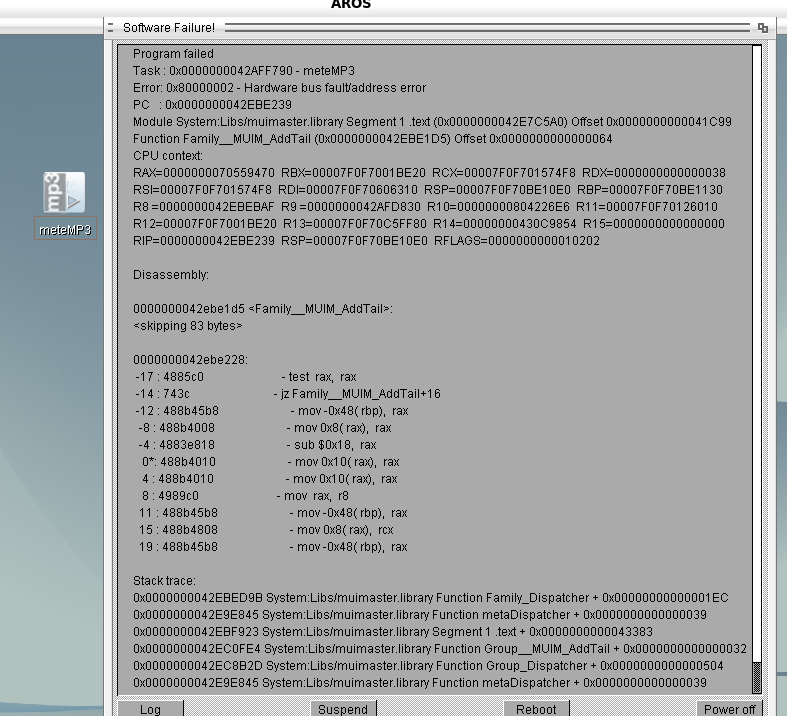787x716 pixels.
Task: Click the R12=00007F0F7001BE20 register line
Action: coord(429,224)
